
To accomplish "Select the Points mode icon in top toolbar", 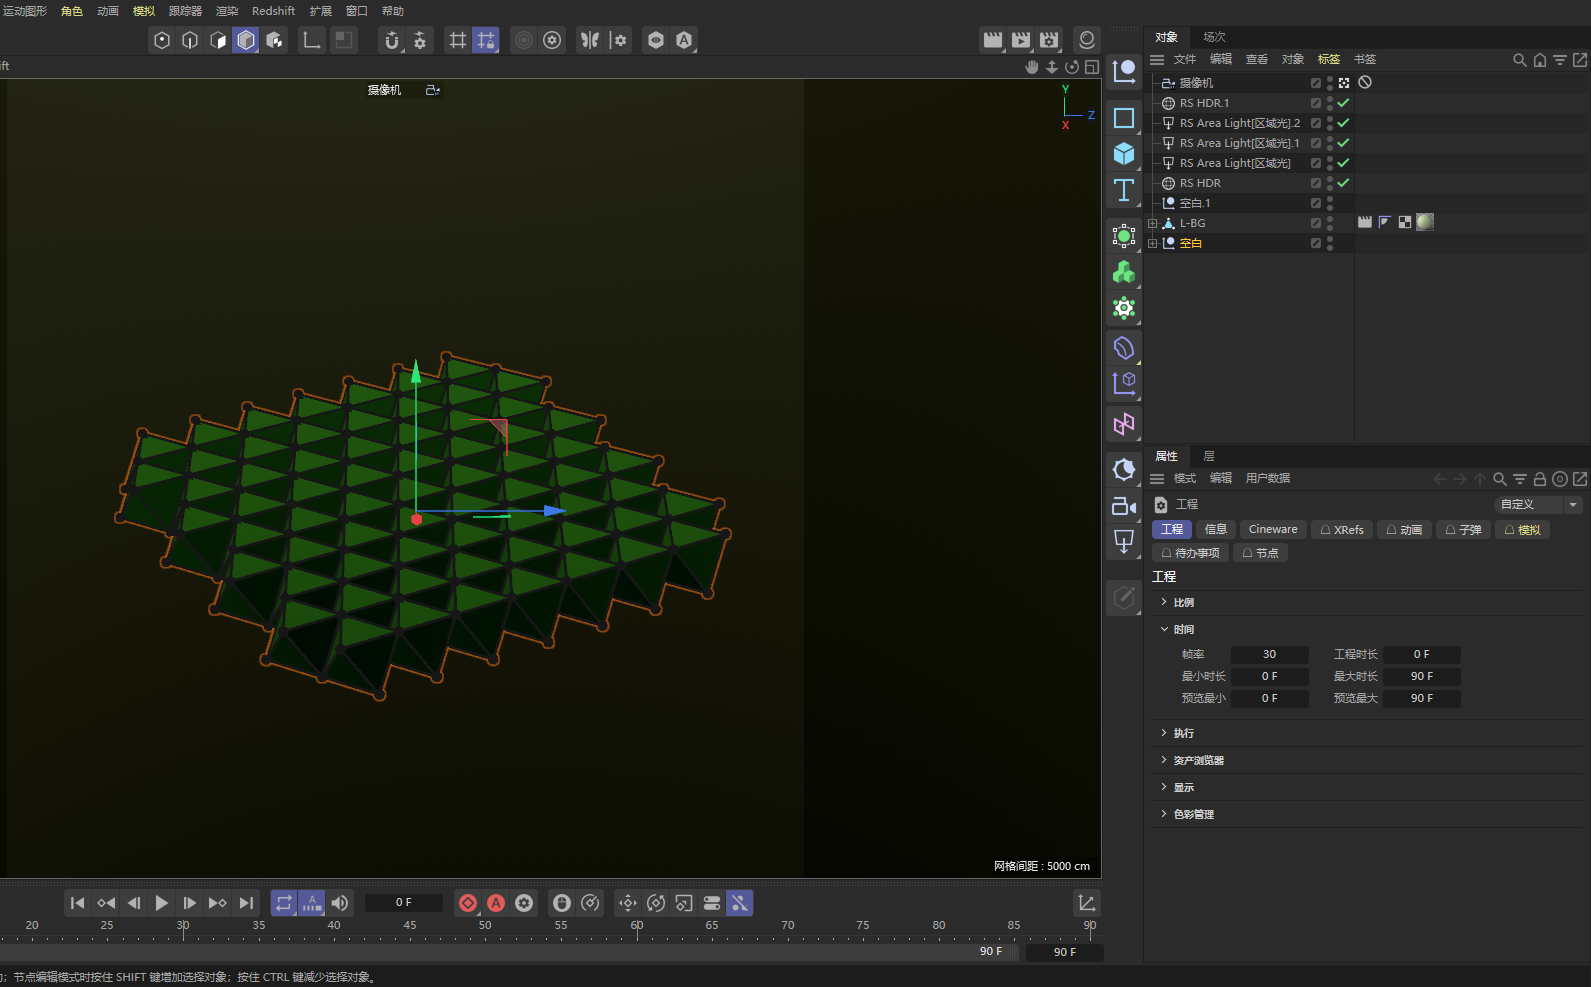I will tap(162, 40).
